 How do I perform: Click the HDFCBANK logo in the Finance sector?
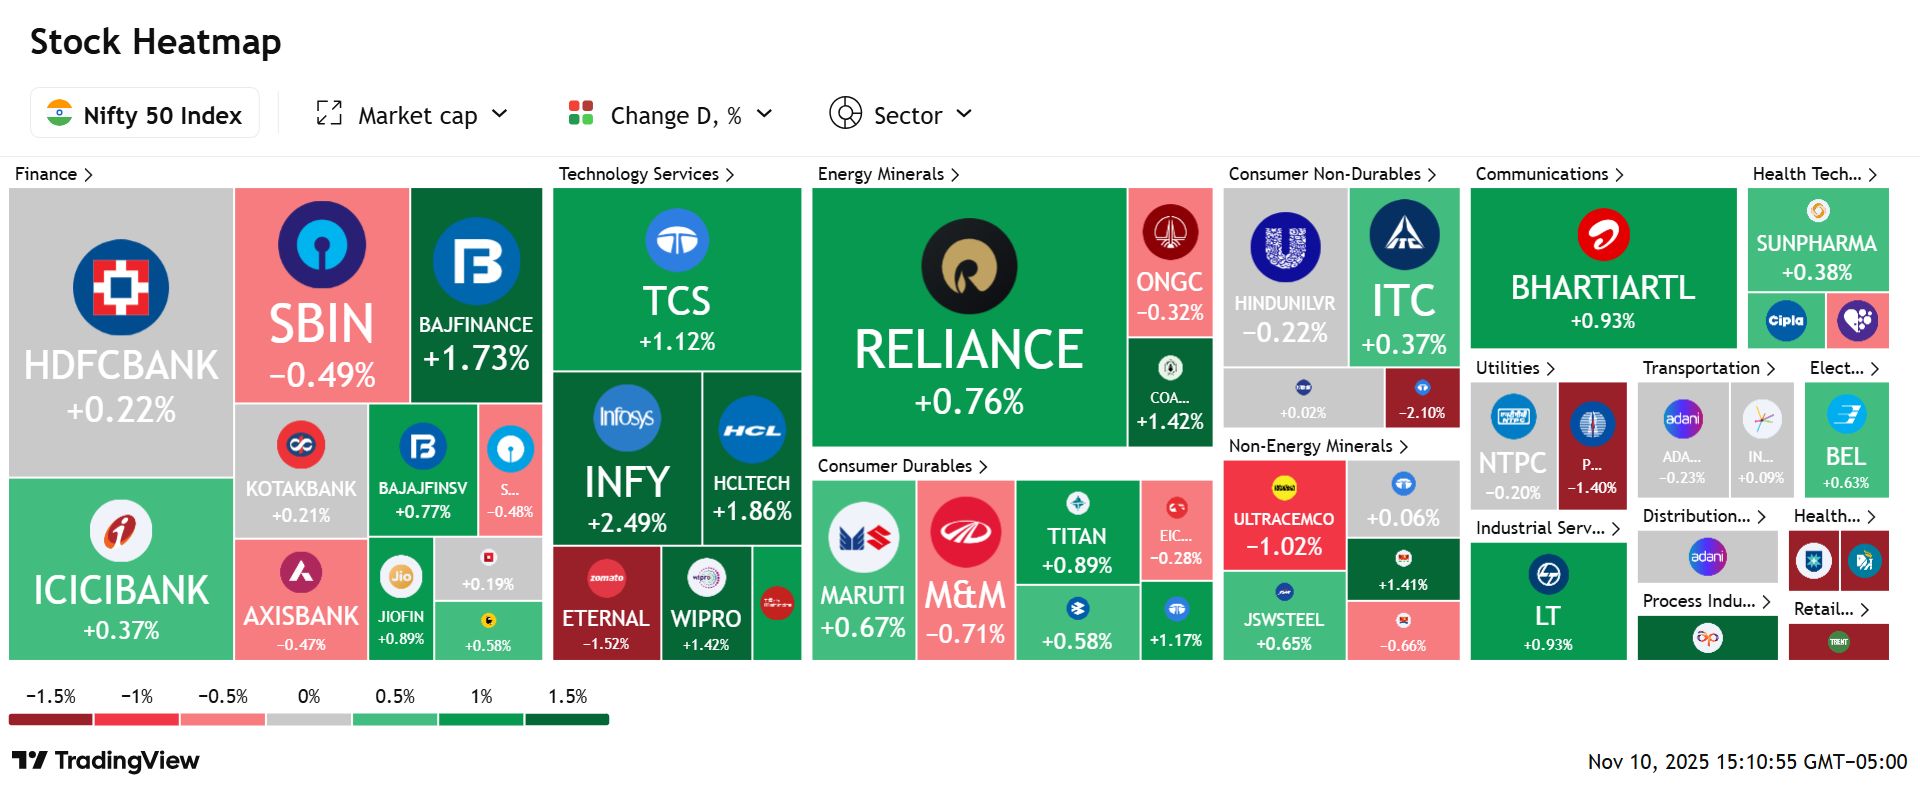click(x=121, y=287)
